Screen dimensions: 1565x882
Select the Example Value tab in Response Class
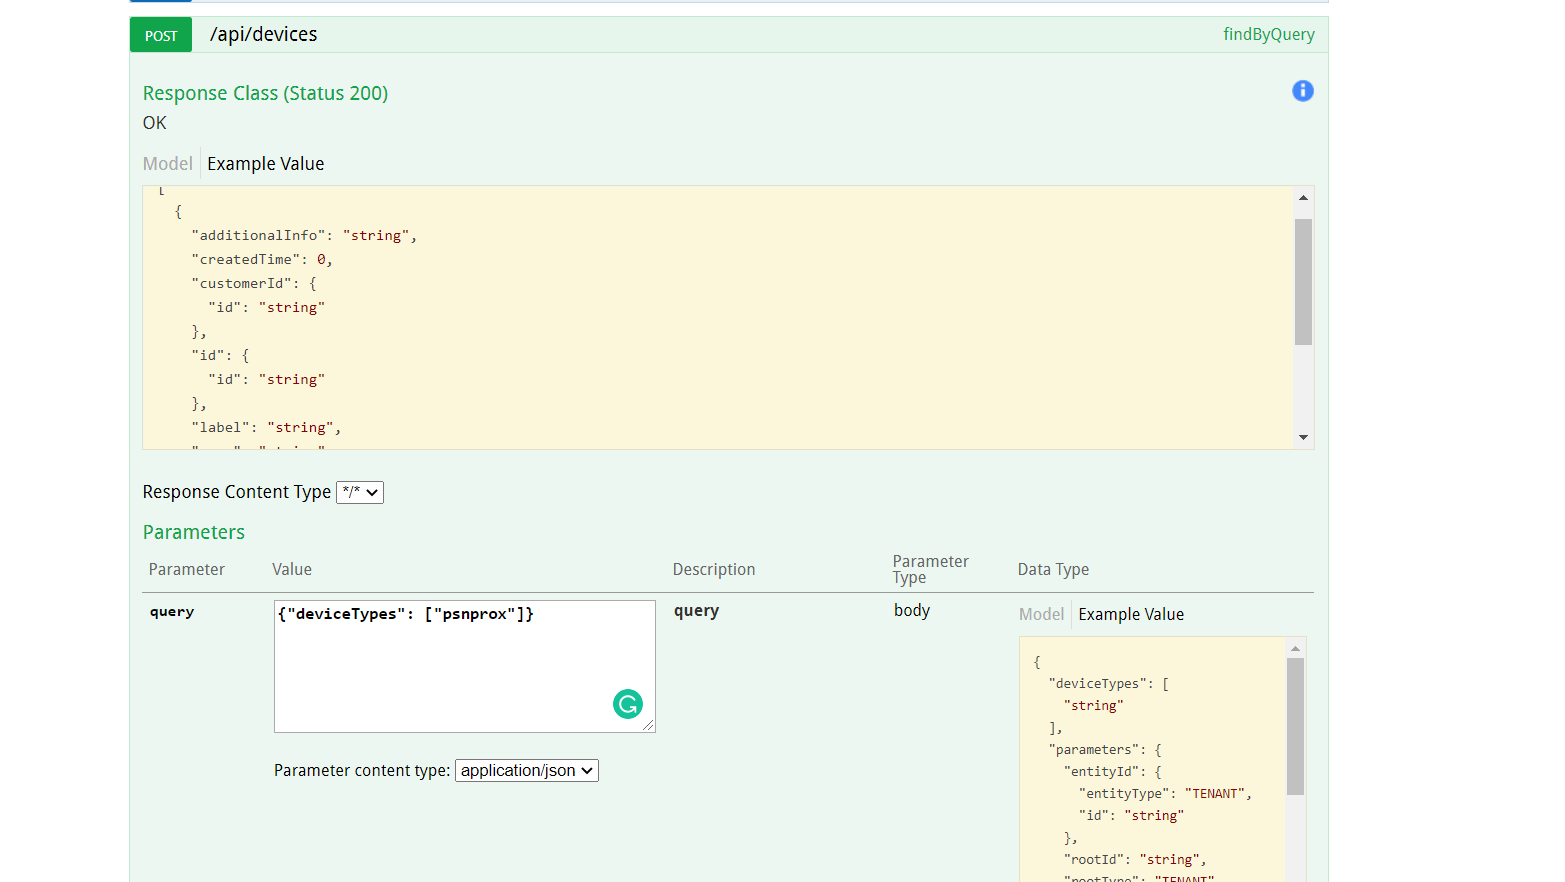(x=265, y=163)
